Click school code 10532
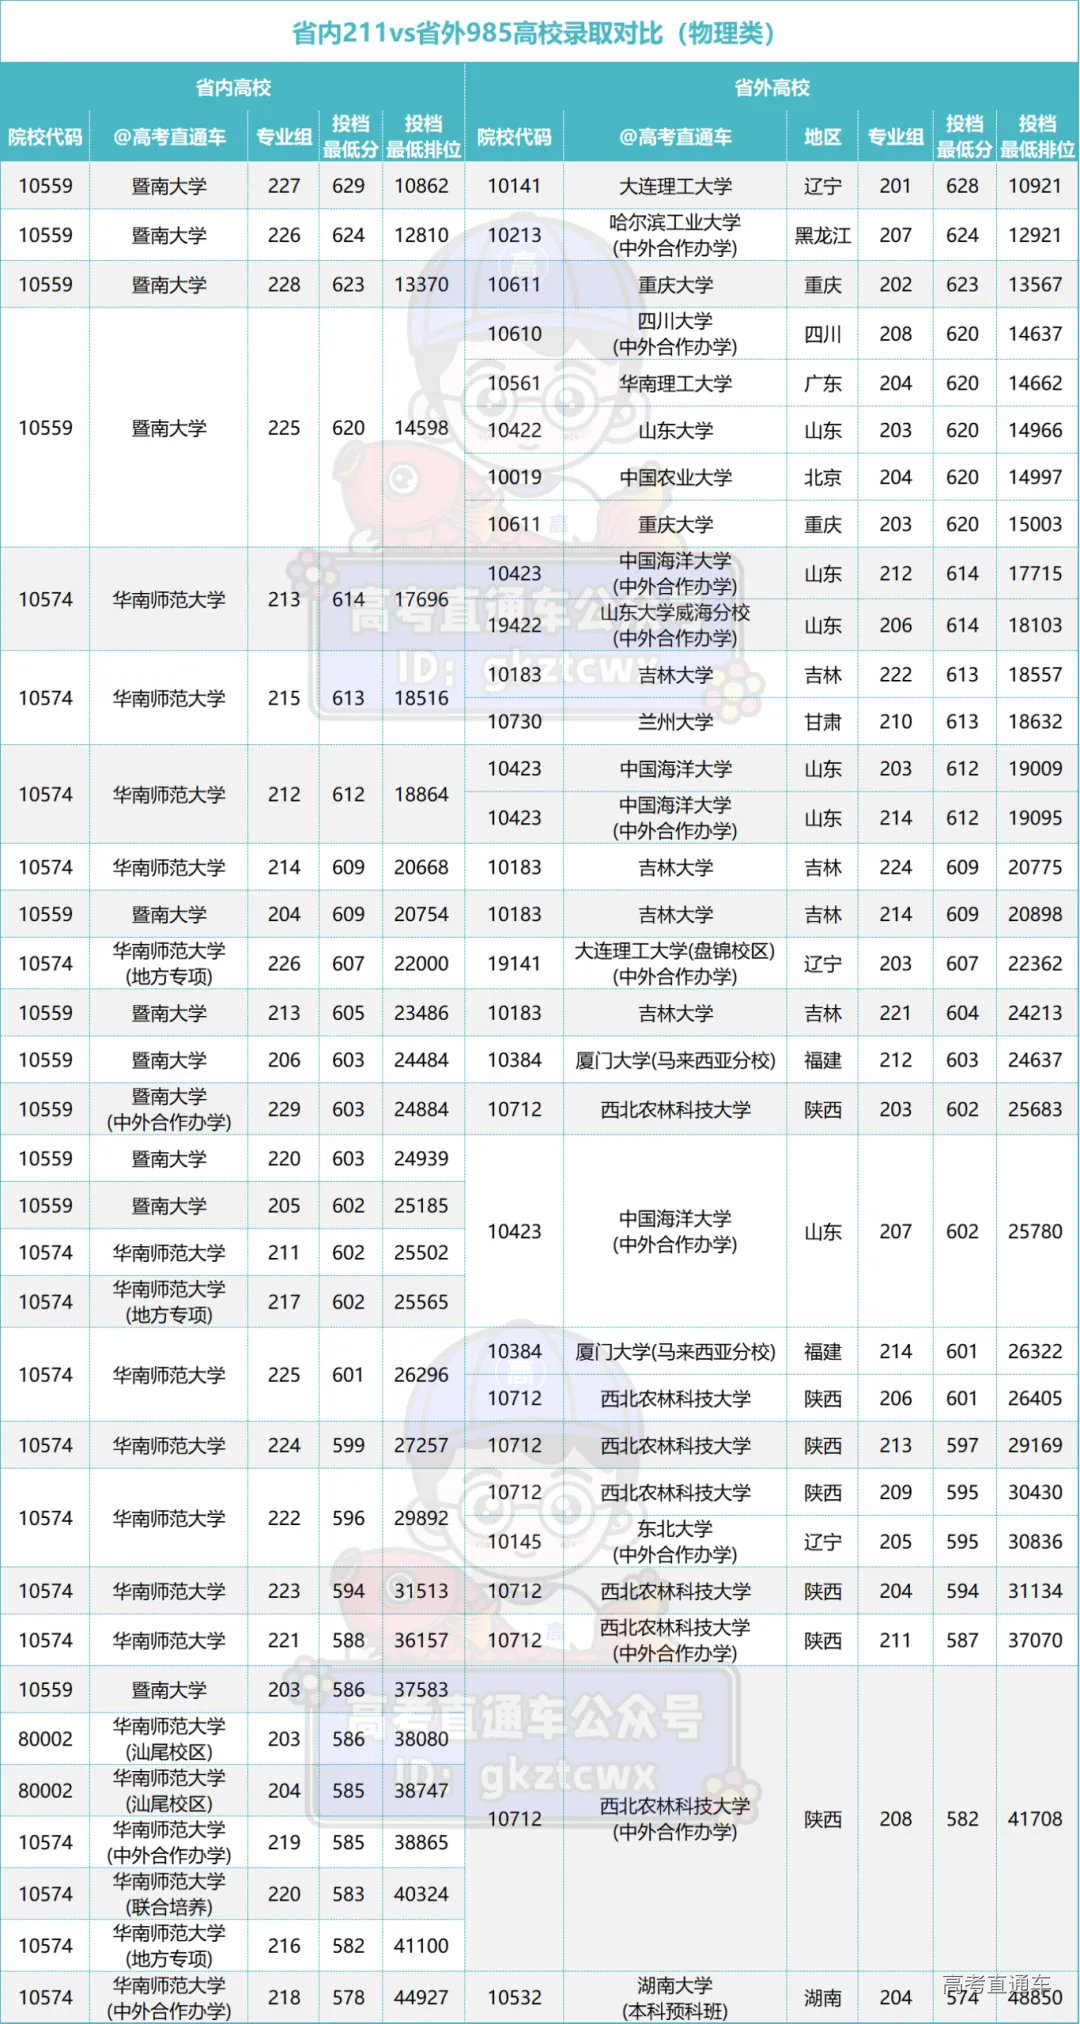This screenshot has width=1080, height=2024. (x=514, y=1997)
